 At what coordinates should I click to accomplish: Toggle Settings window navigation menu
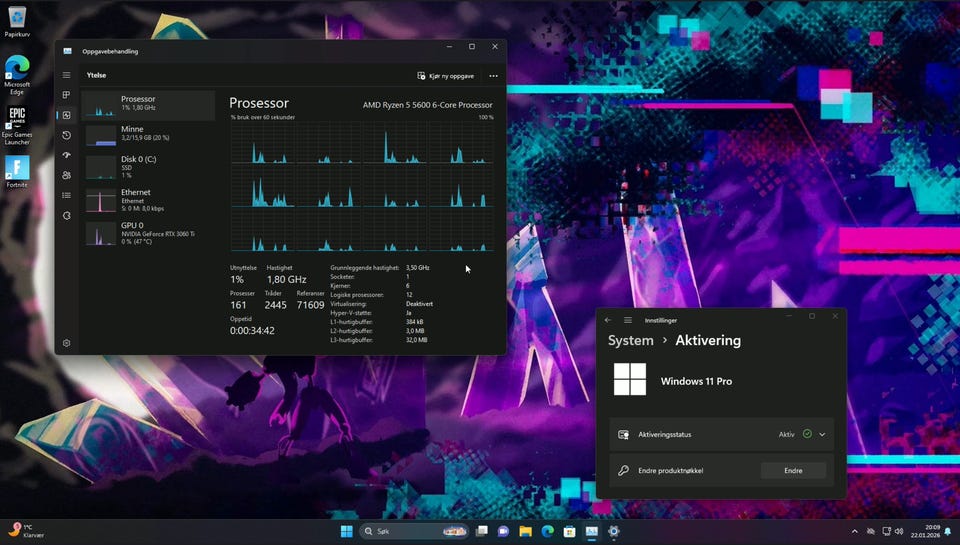tap(628, 320)
